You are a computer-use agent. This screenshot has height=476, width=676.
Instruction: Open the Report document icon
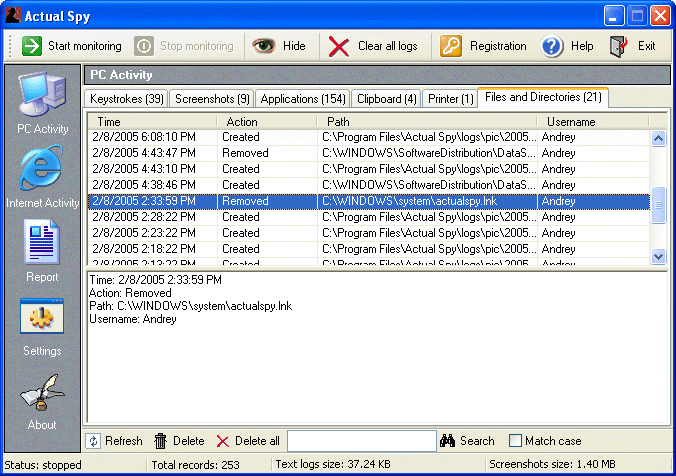[42, 242]
